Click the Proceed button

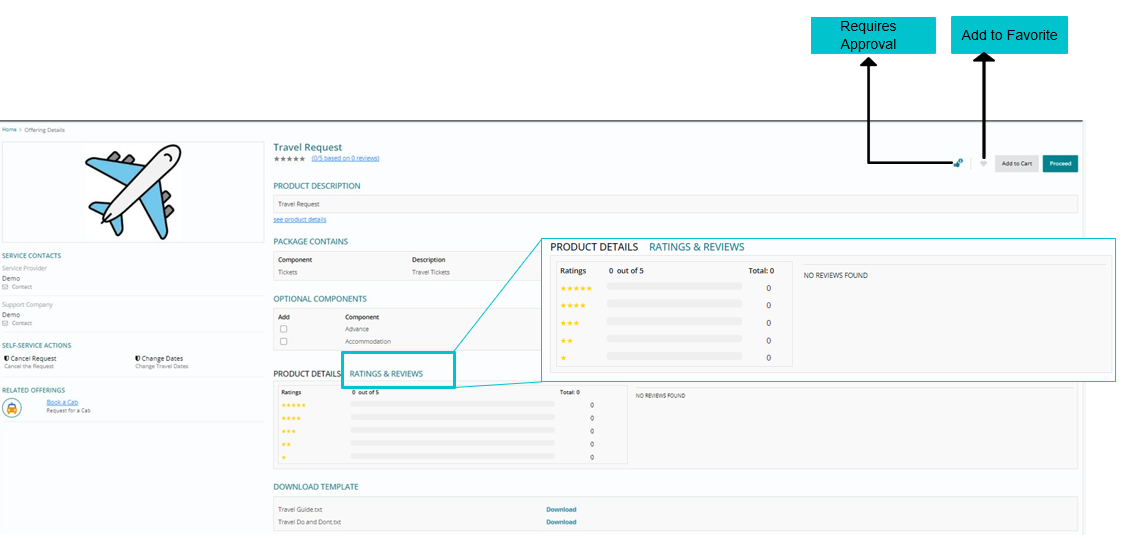1060,163
